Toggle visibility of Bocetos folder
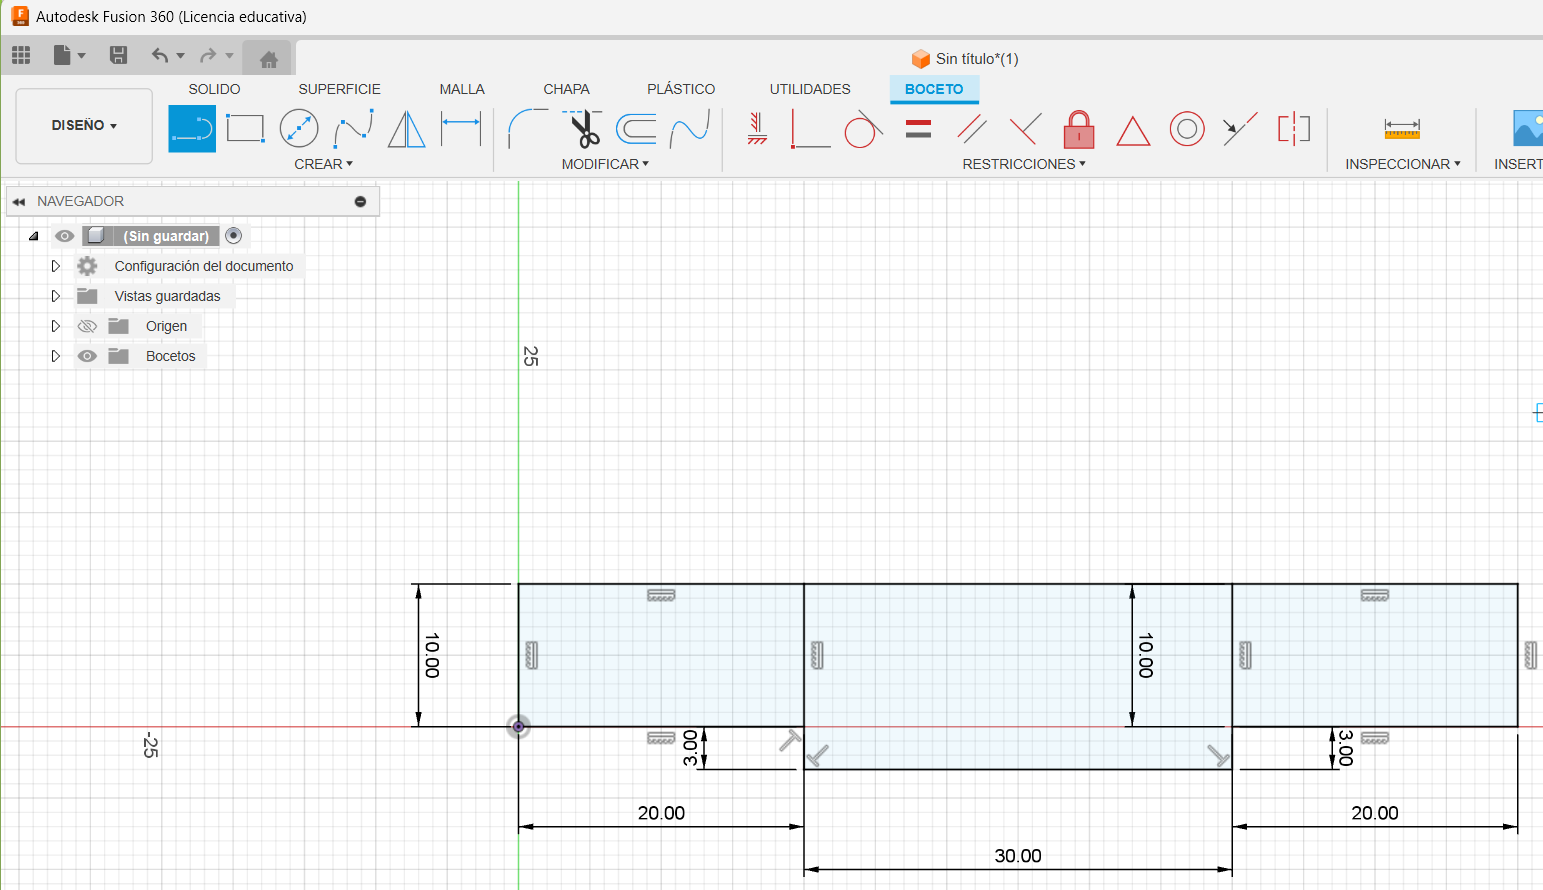1543x890 pixels. click(87, 356)
